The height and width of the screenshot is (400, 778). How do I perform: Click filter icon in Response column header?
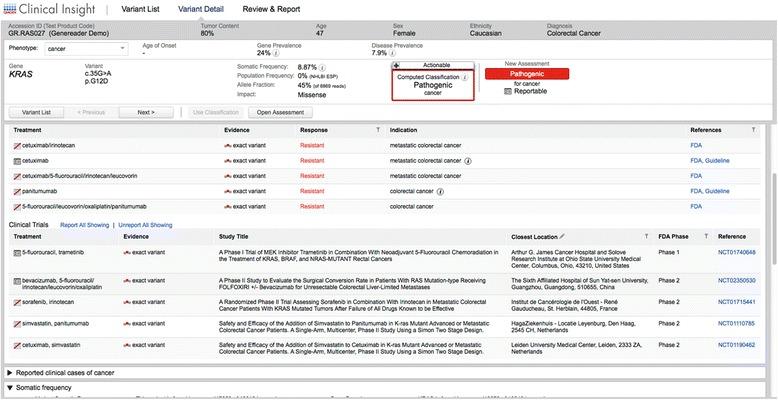coord(378,130)
